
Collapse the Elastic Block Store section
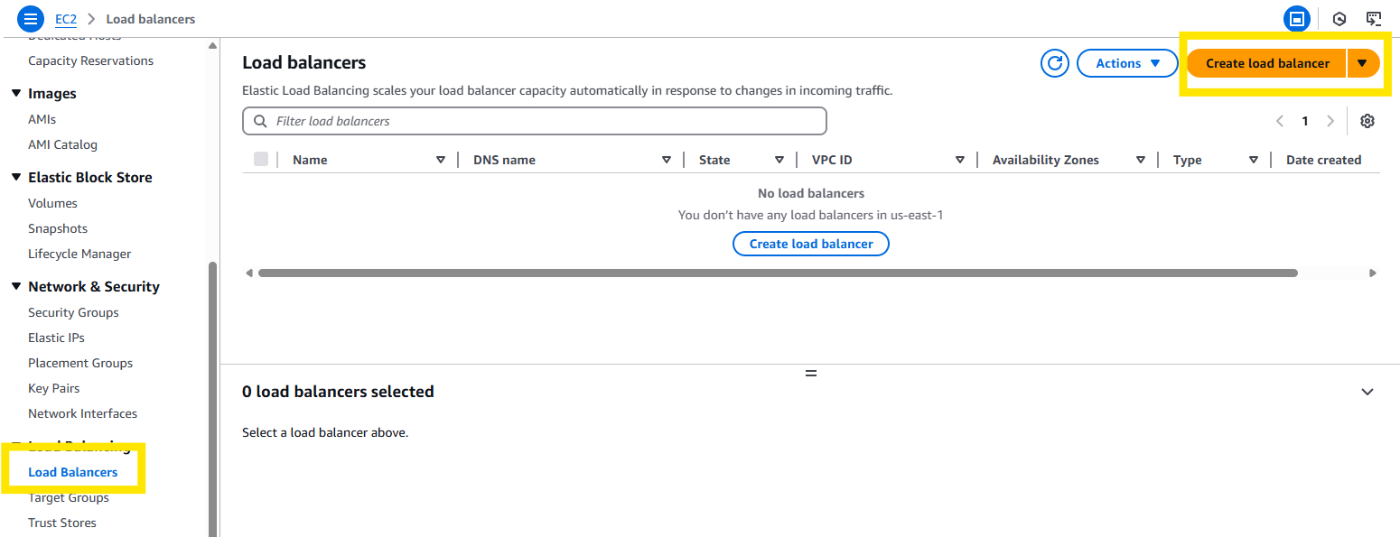[x=16, y=177]
